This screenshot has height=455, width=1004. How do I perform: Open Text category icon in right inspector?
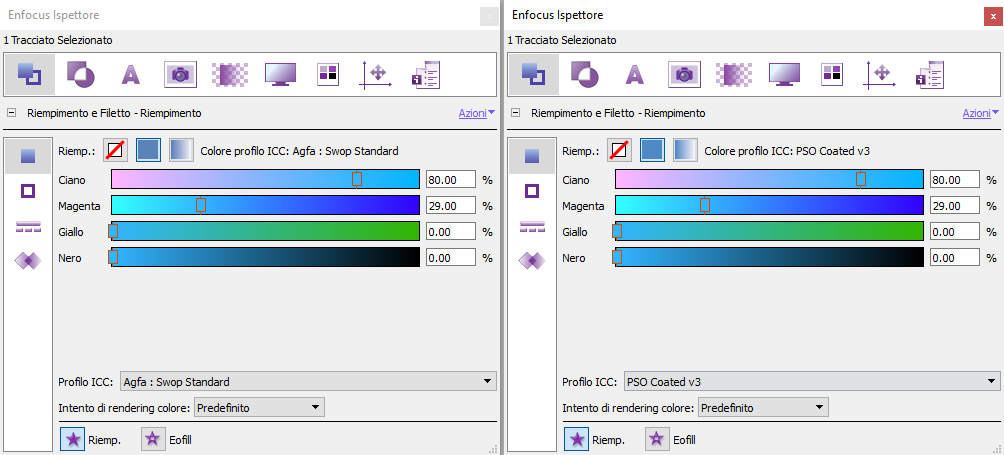click(x=634, y=74)
